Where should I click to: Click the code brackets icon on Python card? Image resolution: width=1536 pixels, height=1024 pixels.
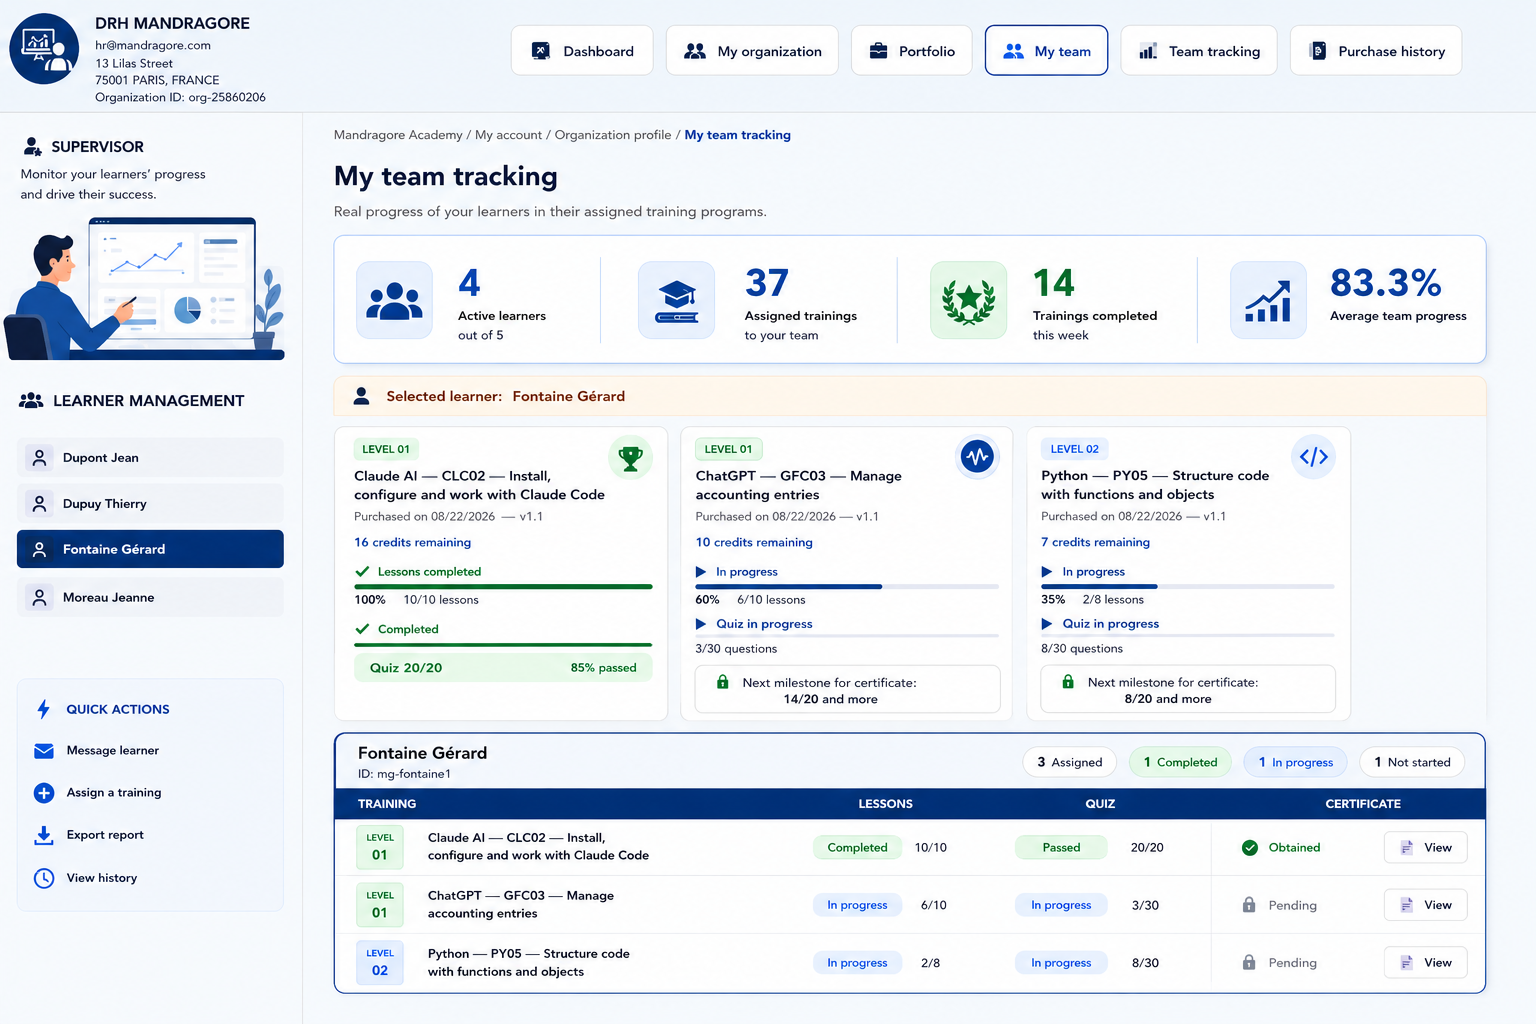(x=1313, y=457)
